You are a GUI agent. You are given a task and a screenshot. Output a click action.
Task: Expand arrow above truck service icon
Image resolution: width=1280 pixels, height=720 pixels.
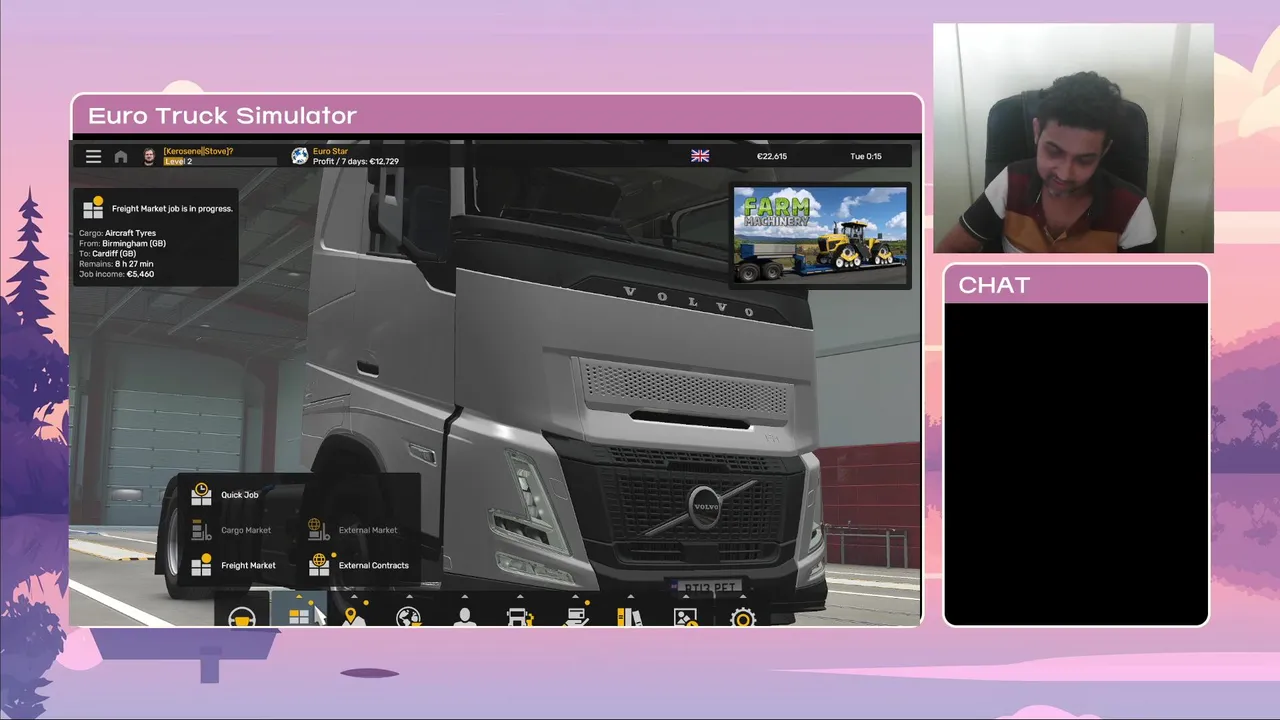click(520, 598)
